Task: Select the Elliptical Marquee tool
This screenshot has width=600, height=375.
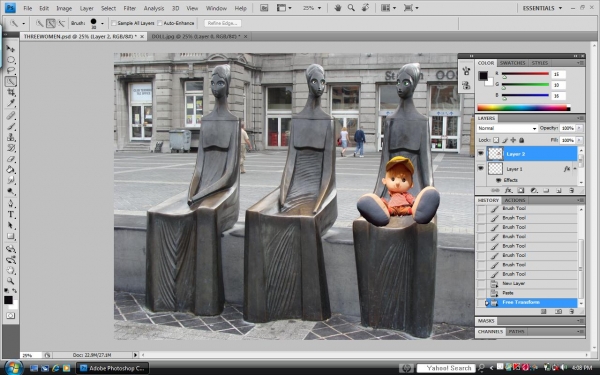Action: pyautogui.click(x=11, y=60)
